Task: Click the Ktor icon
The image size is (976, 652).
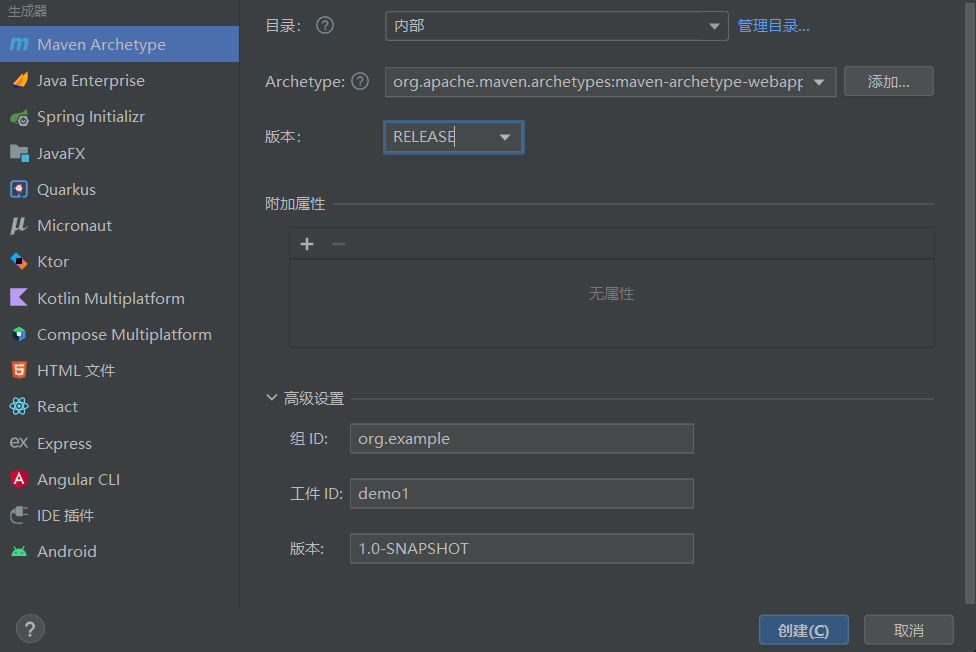Action: (x=19, y=262)
